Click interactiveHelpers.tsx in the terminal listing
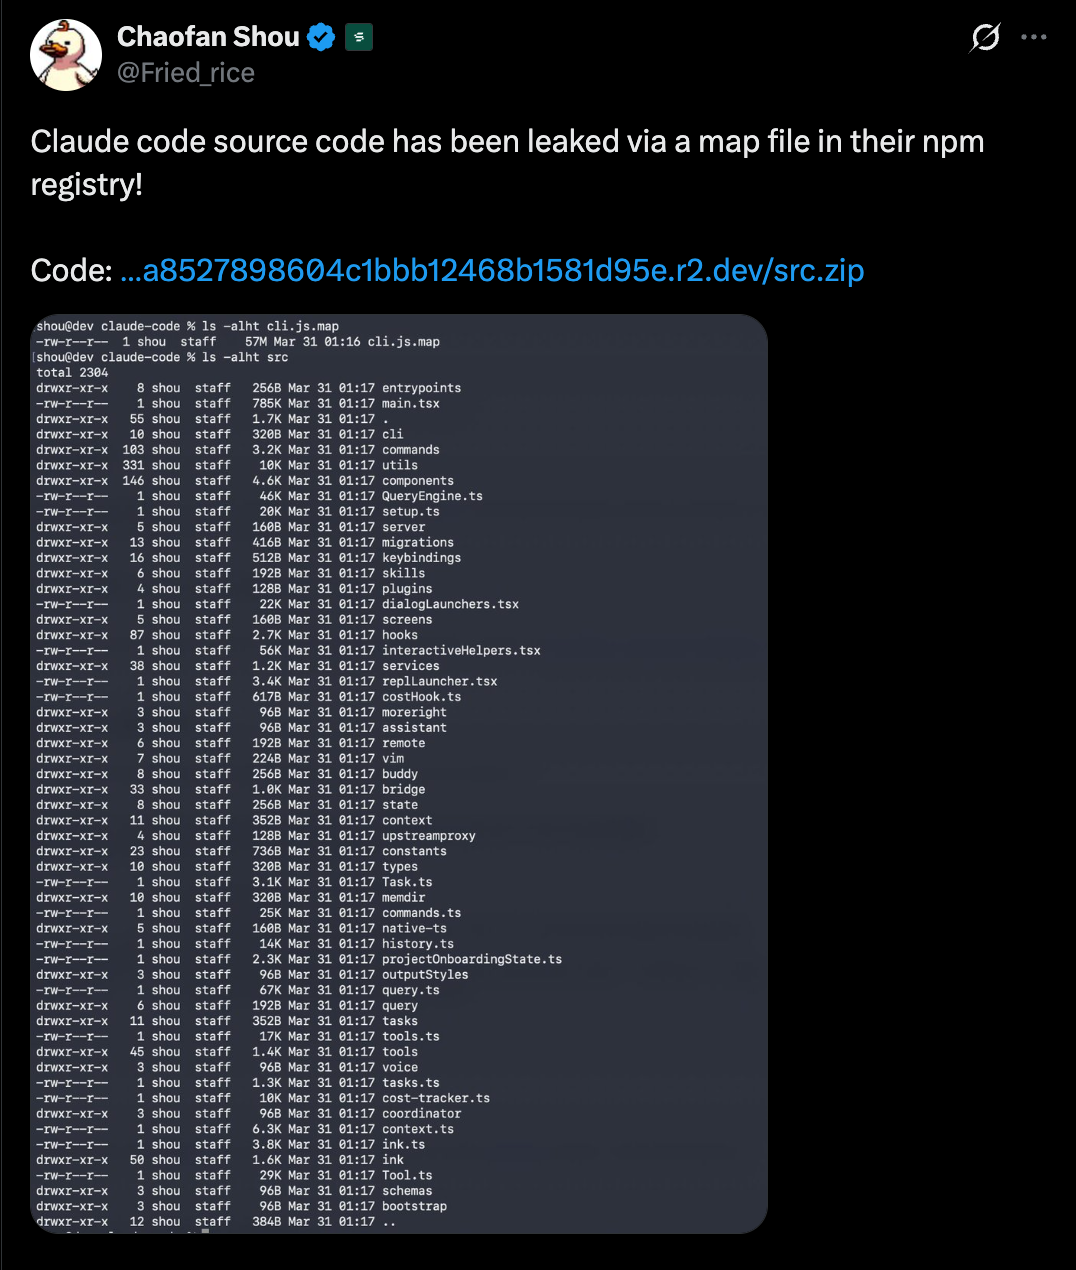The width and height of the screenshot is (1076, 1270). 461,651
